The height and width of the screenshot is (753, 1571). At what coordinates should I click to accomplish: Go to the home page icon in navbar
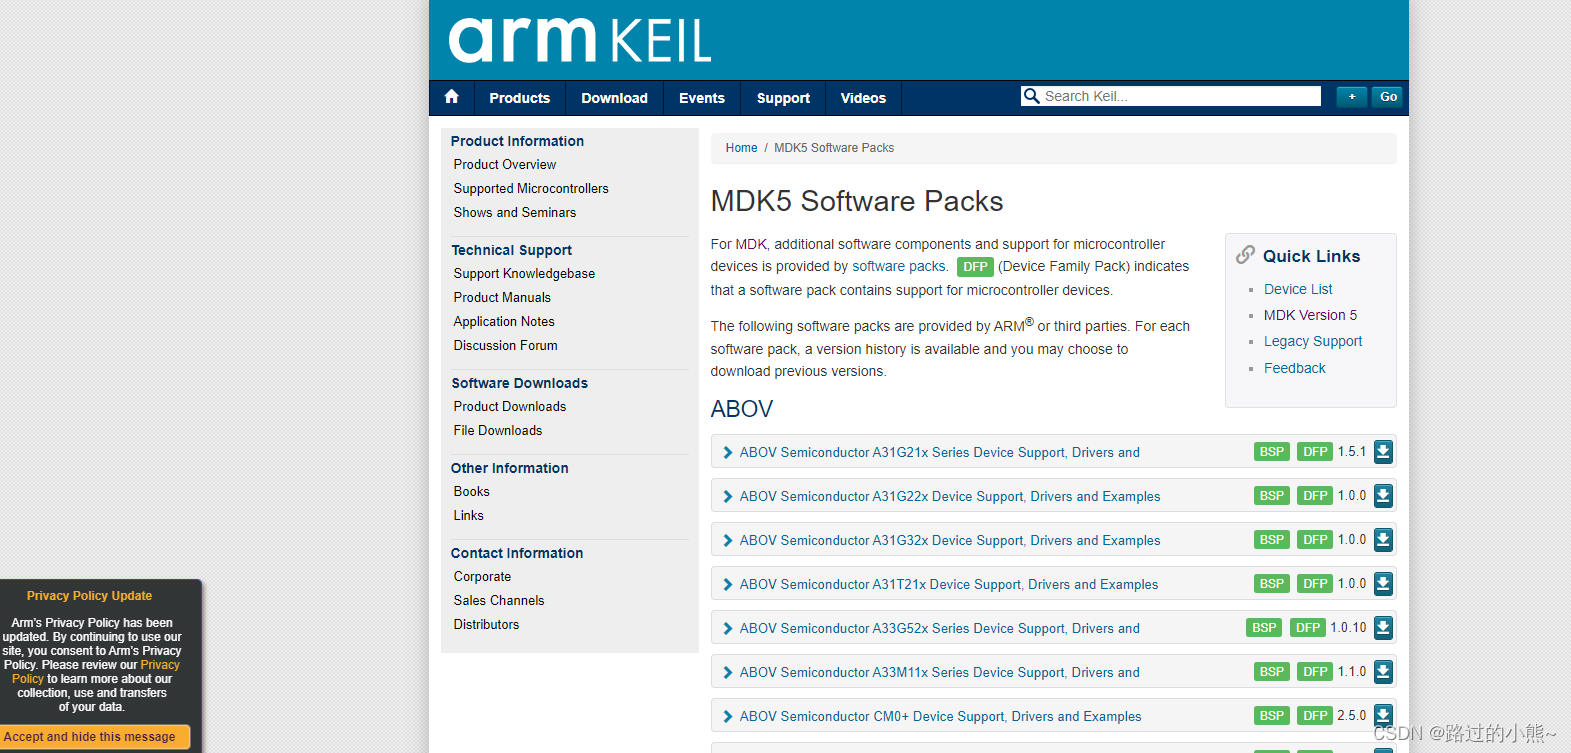click(x=451, y=97)
